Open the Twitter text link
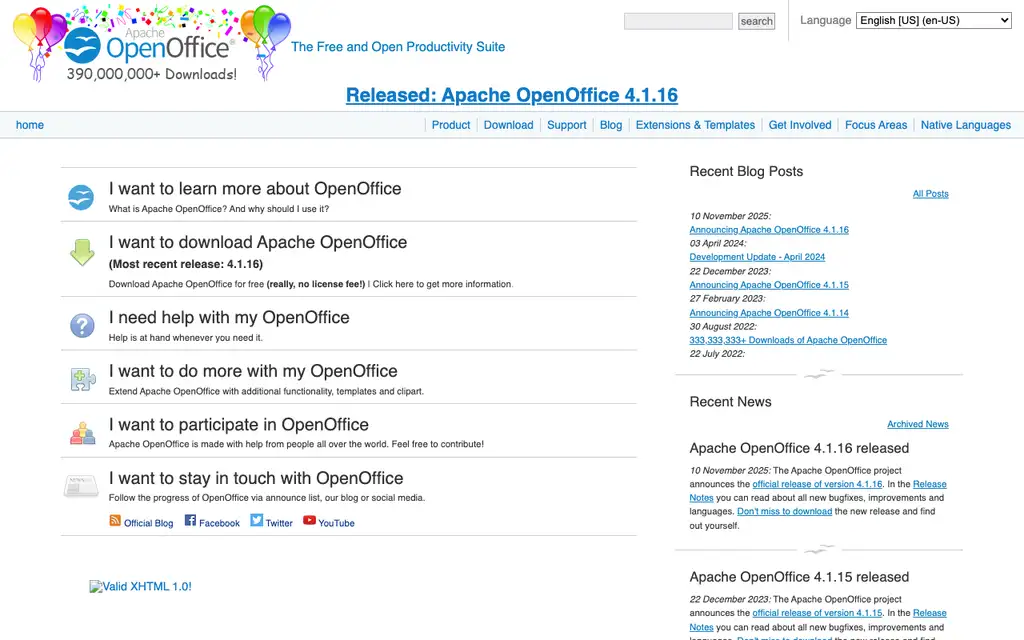This screenshot has width=1024, height=640. (279, 523)
